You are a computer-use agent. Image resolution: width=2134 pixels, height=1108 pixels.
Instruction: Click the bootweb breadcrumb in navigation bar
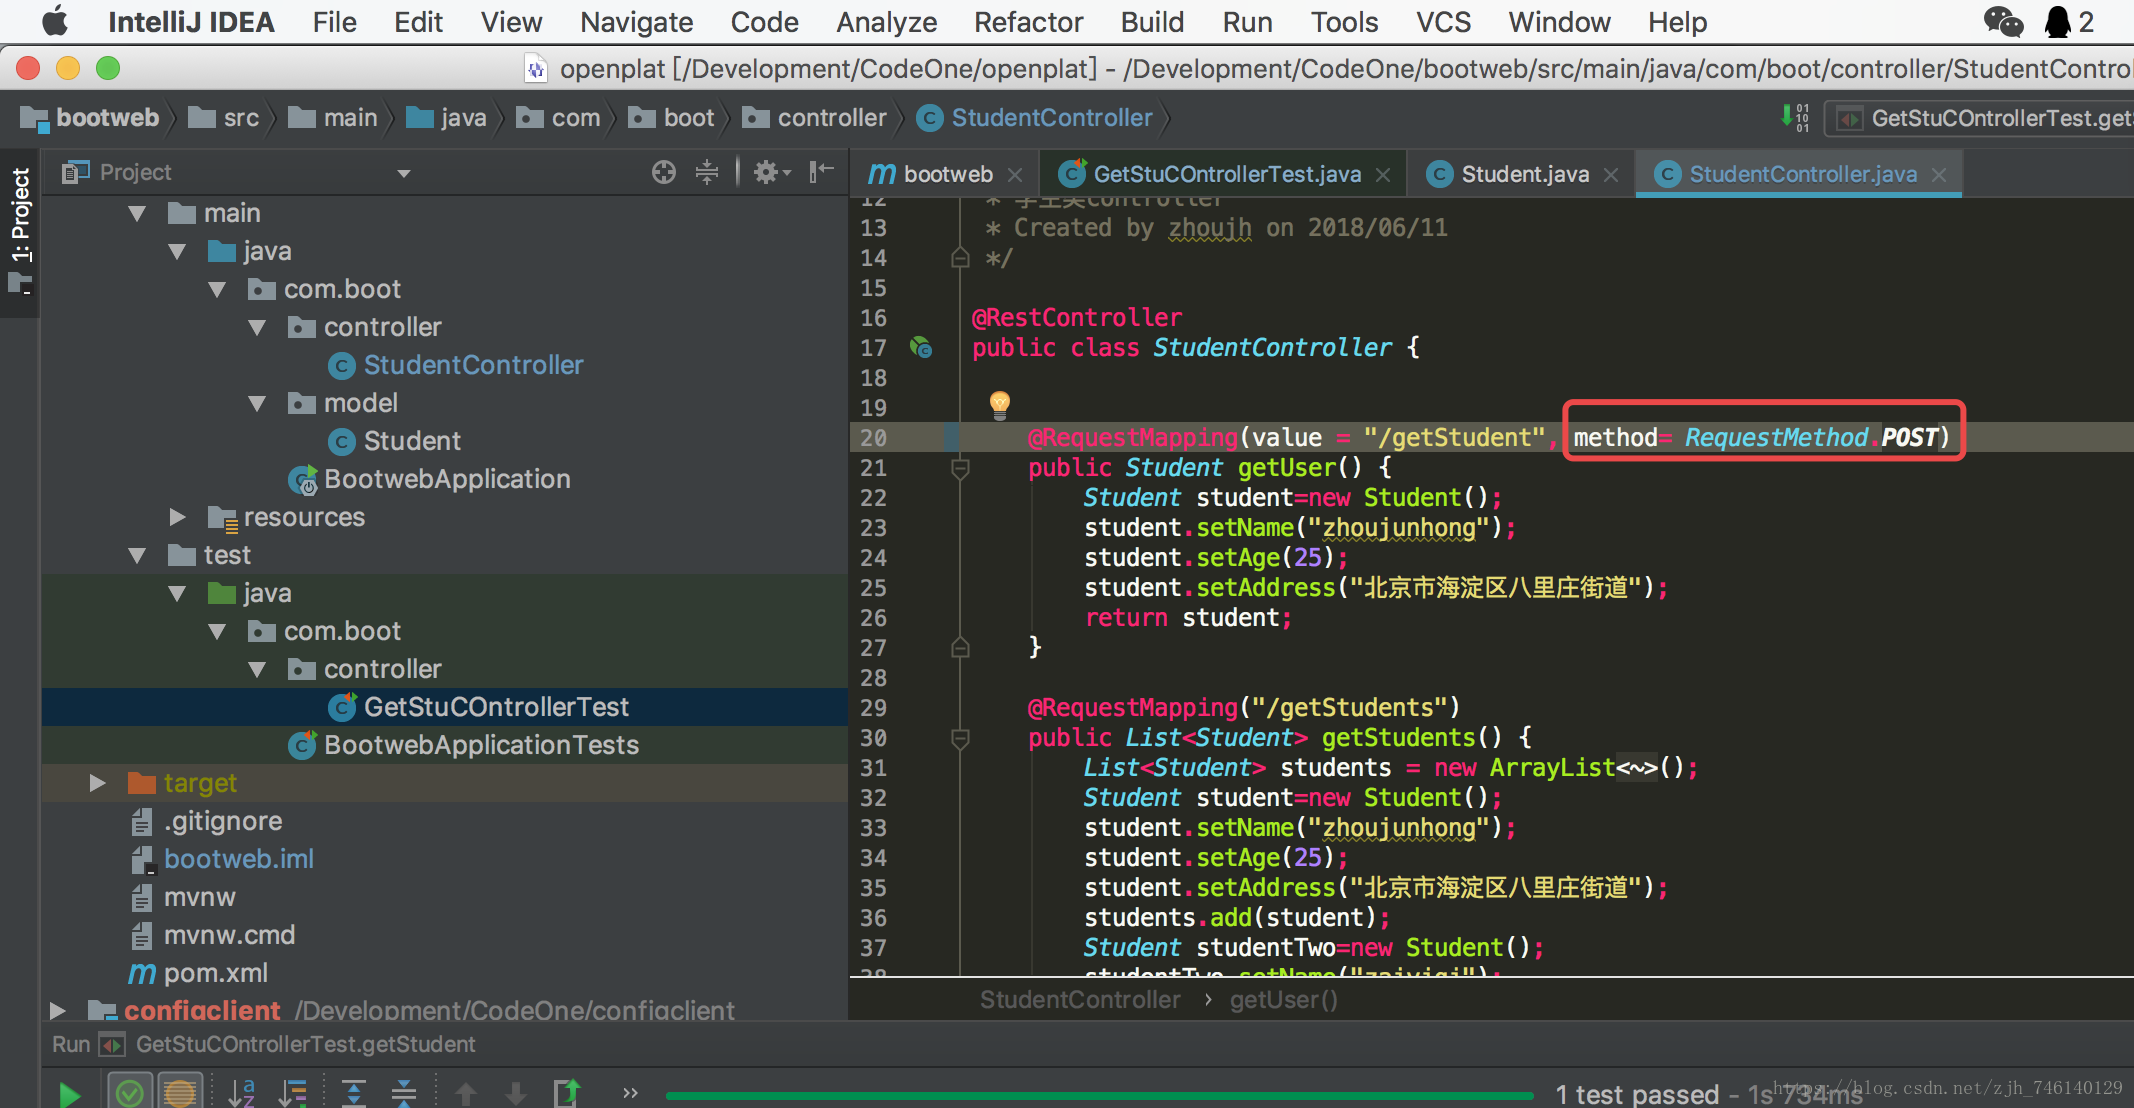click(x=90, y=118)
